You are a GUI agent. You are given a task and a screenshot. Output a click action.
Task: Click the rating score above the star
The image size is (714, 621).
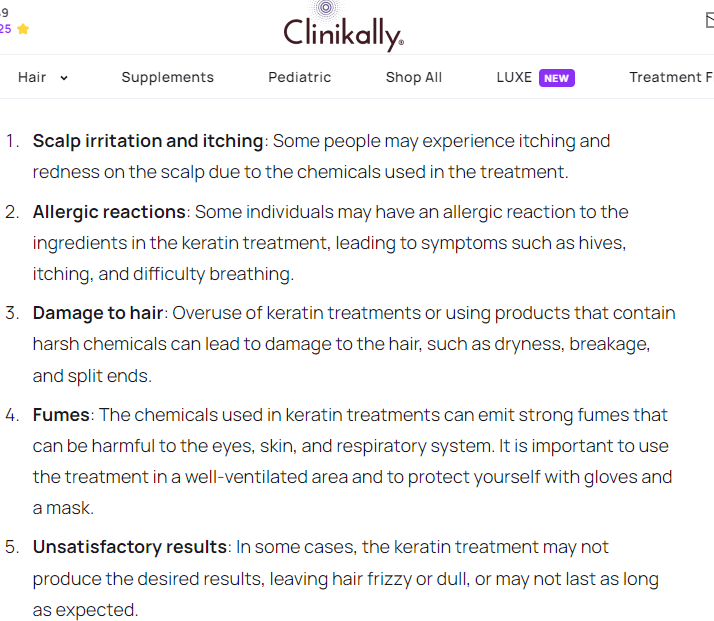[4, 13]
